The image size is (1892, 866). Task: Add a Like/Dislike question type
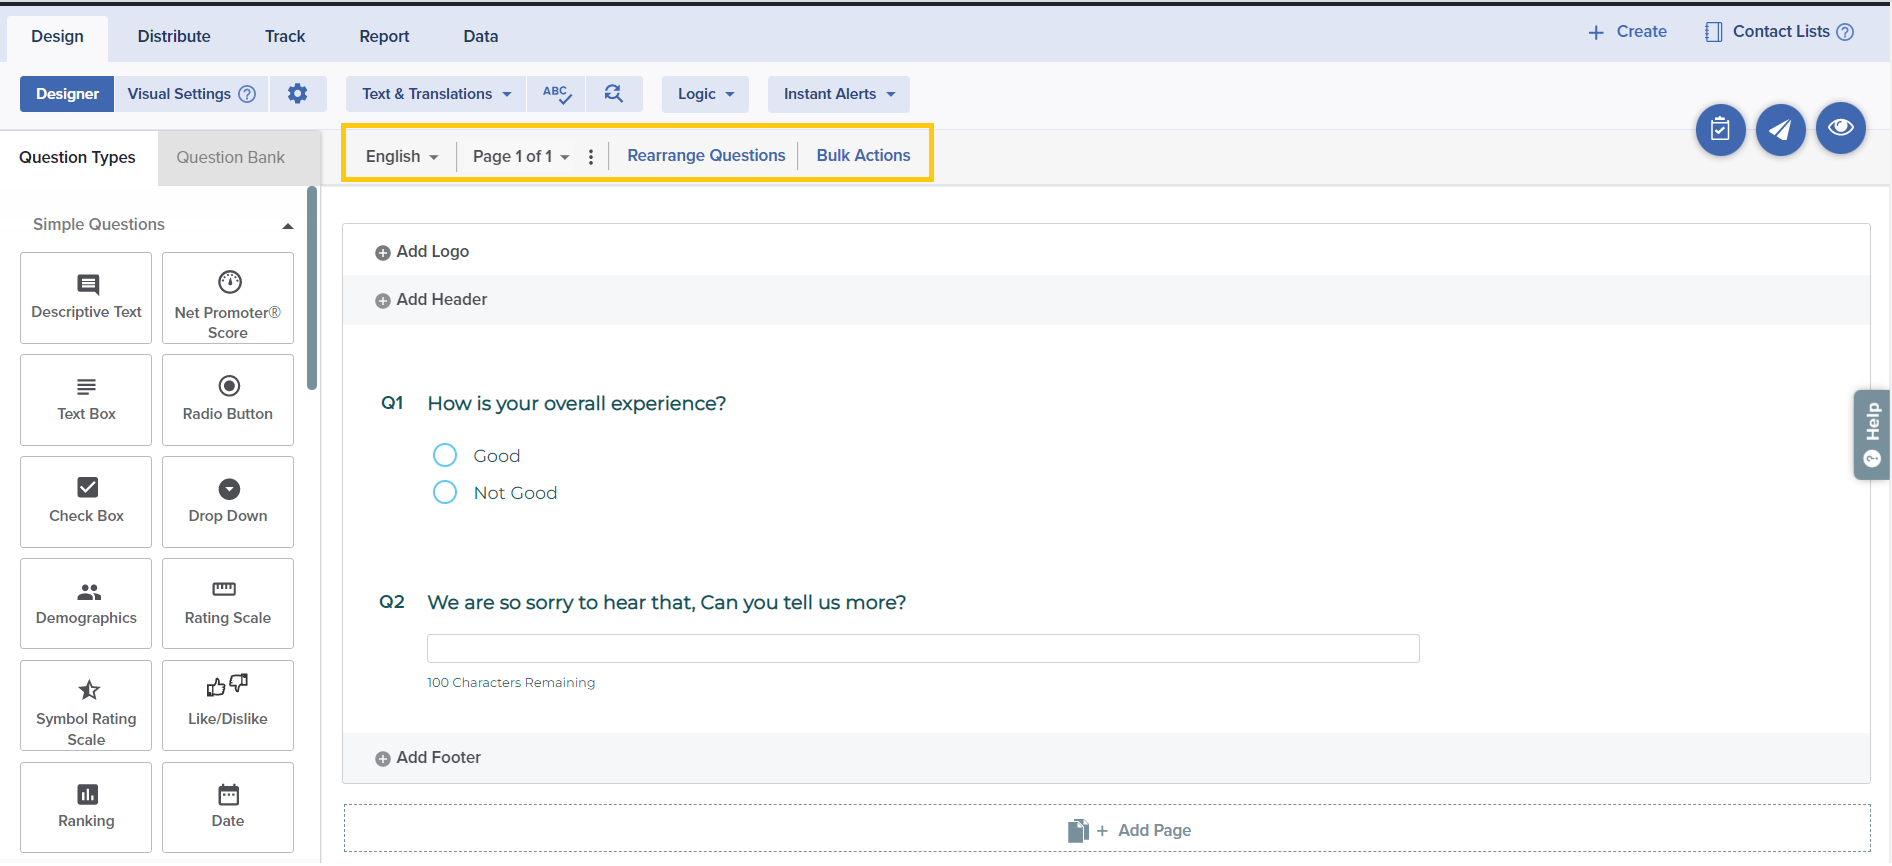[x=228, y=705]
